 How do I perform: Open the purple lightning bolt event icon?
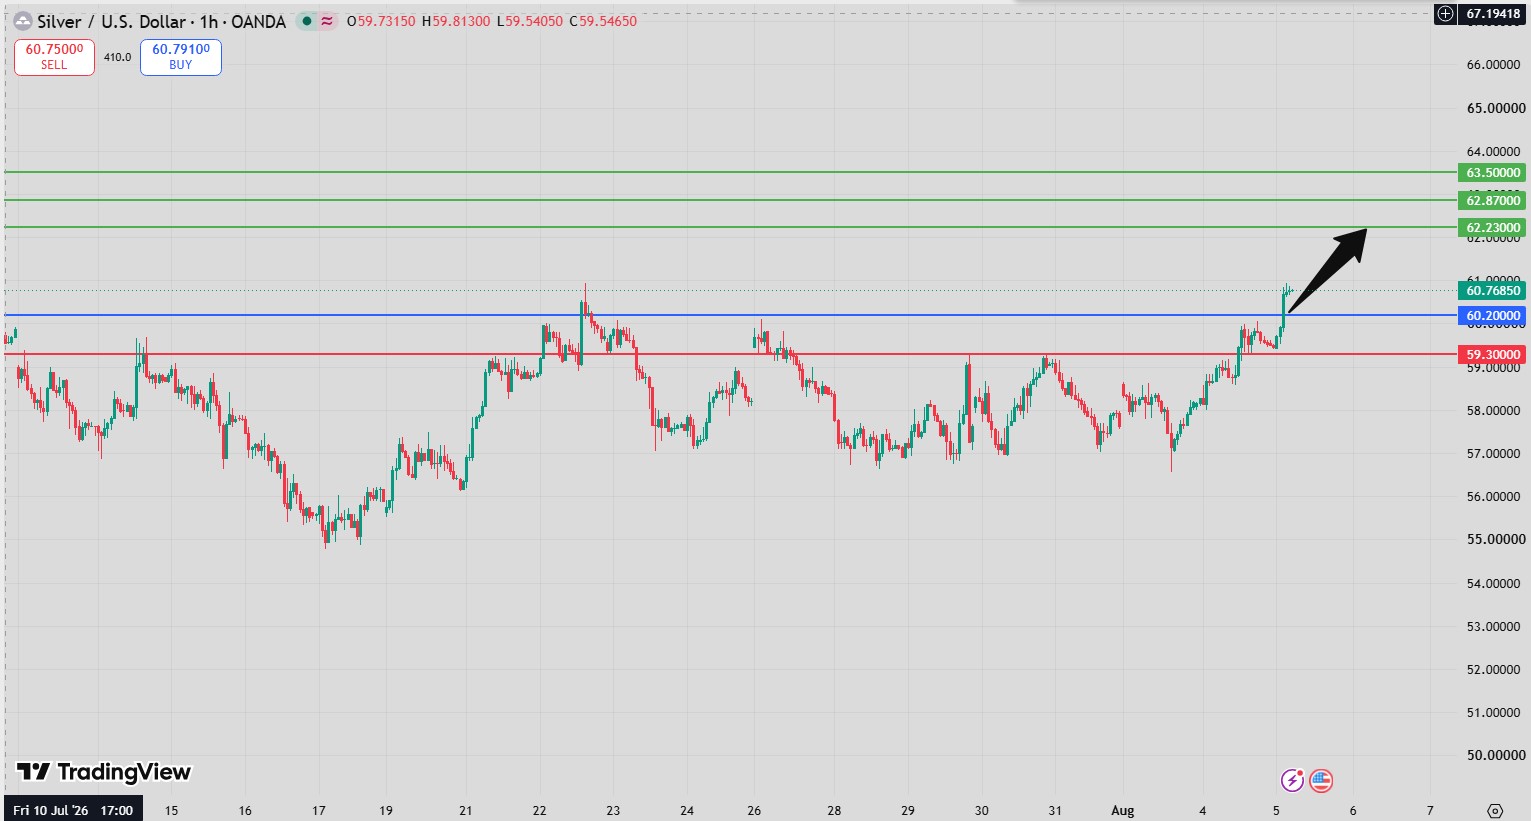[x=1293, y=780]
